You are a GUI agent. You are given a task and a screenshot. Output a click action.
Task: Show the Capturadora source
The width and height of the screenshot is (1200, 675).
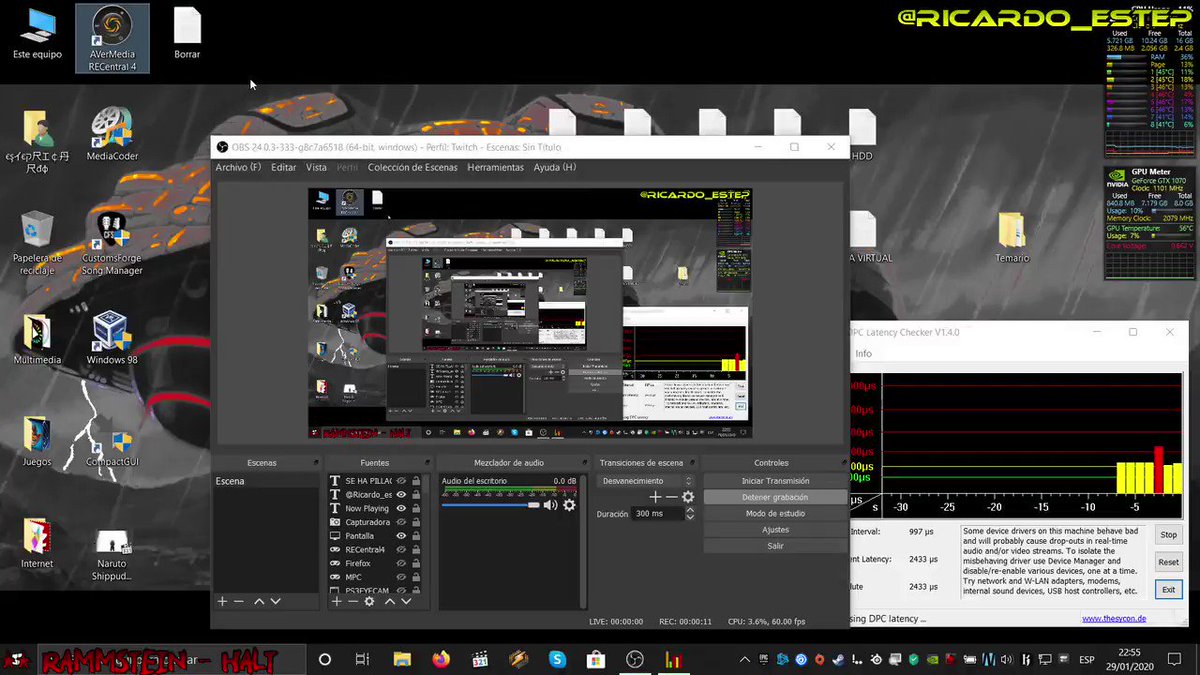click(401, 522)
